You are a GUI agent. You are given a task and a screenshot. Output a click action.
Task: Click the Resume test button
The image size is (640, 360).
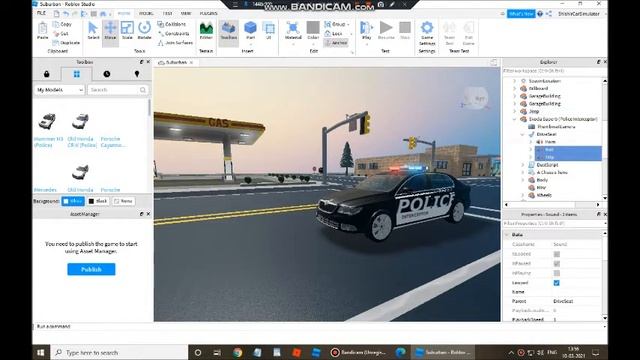click(x=386, y=31)
